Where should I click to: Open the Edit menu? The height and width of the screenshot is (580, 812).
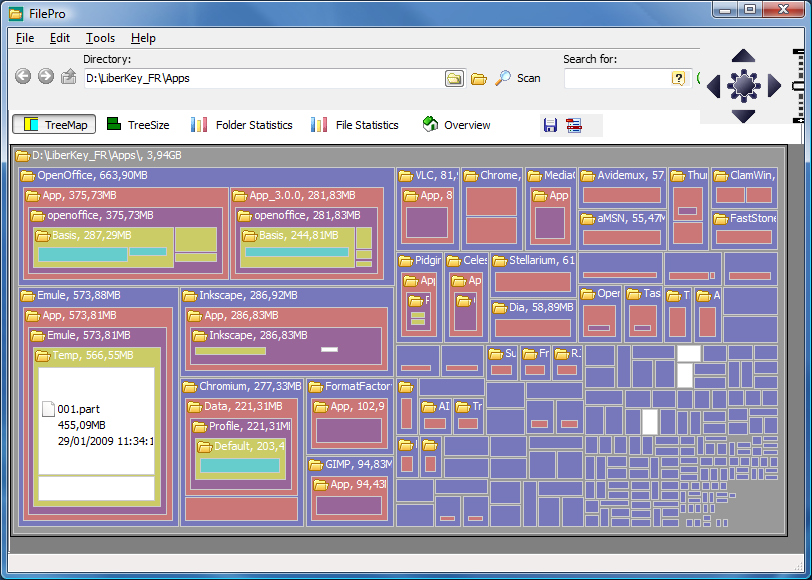(x=60, y=38)
